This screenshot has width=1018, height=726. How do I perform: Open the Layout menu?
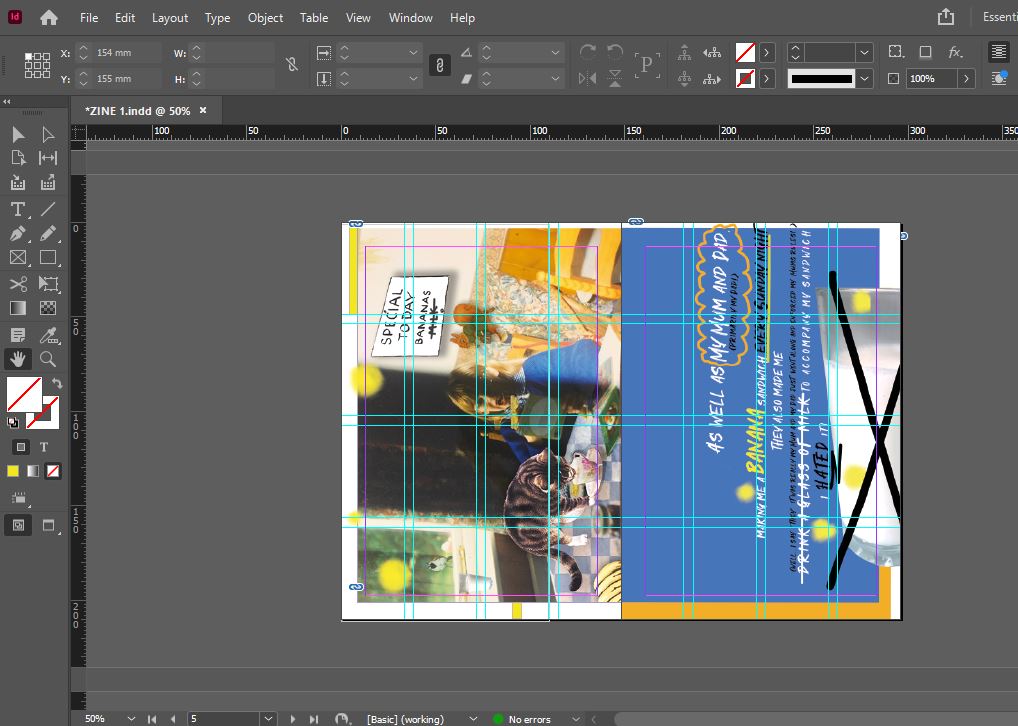[169, 18]
